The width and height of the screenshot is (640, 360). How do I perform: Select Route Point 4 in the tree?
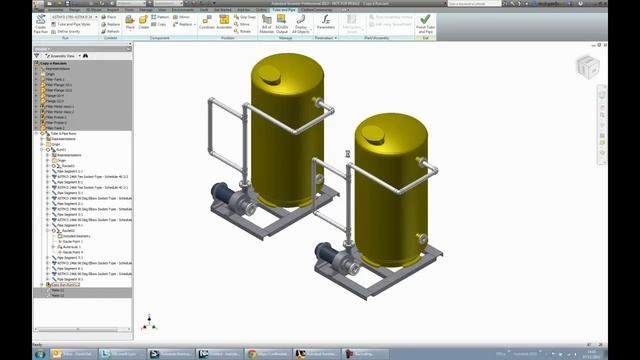(73, 253)
